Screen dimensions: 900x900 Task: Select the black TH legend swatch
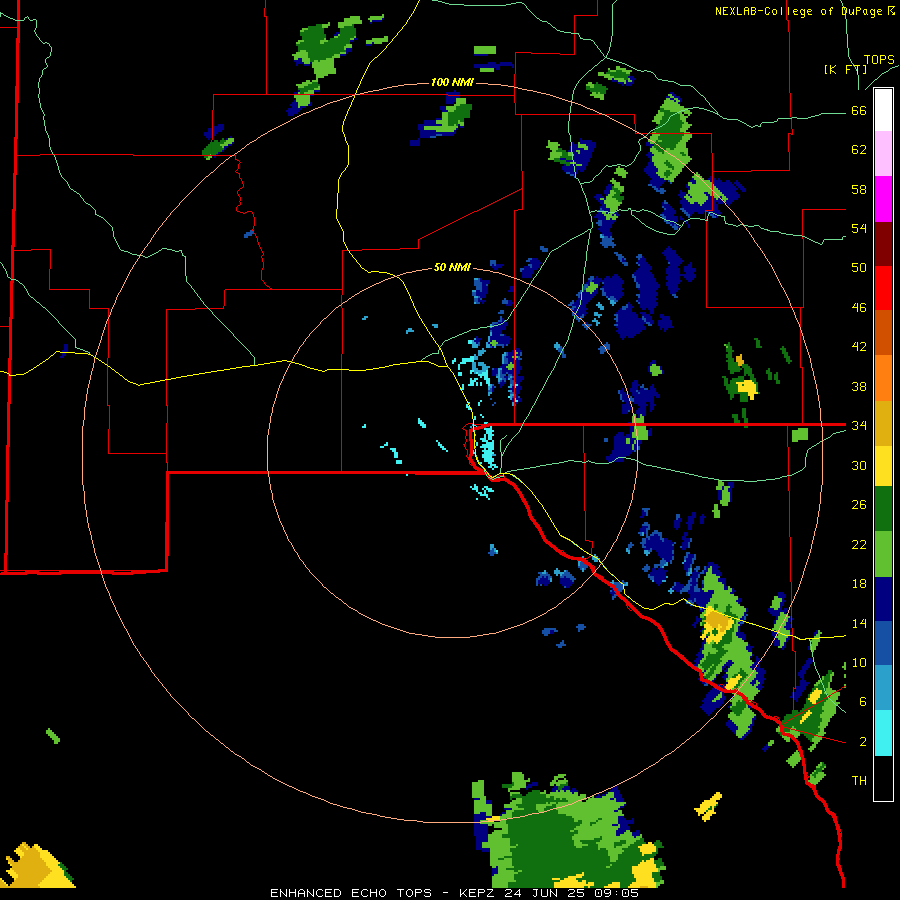883,778
